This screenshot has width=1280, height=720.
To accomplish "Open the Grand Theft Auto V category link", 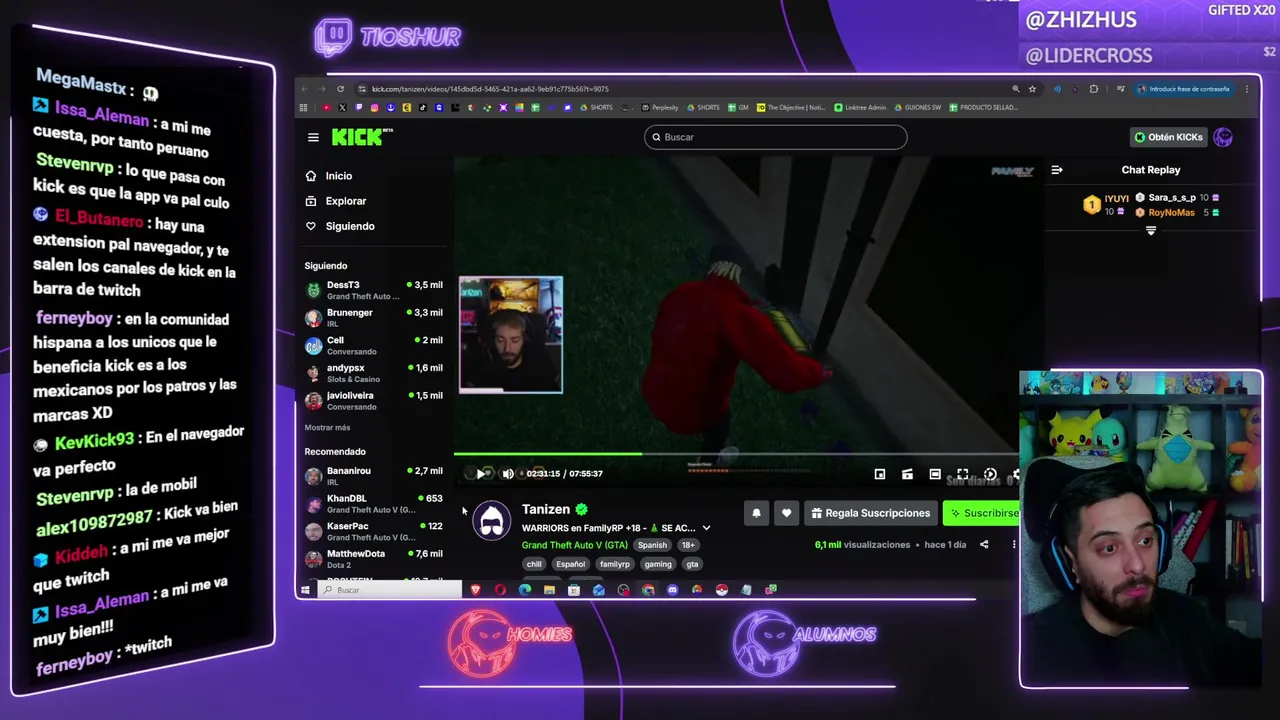I will 574,545.
